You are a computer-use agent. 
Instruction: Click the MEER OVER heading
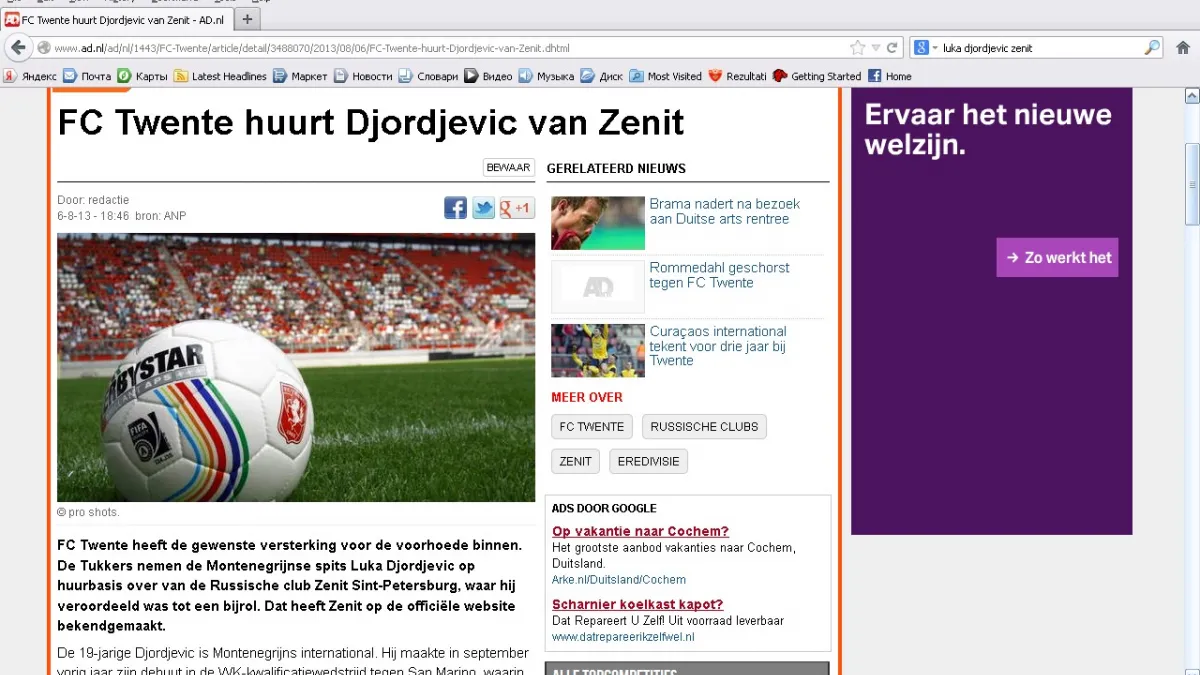click(587, 397)
